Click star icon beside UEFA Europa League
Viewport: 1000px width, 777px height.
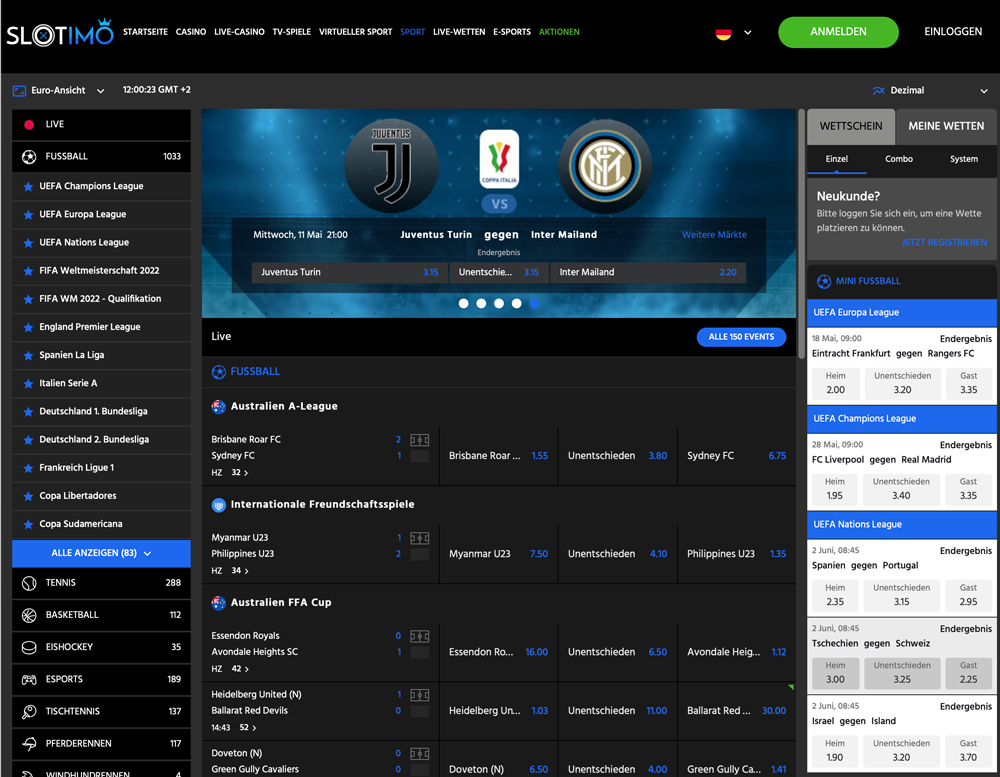click(28, 215)
